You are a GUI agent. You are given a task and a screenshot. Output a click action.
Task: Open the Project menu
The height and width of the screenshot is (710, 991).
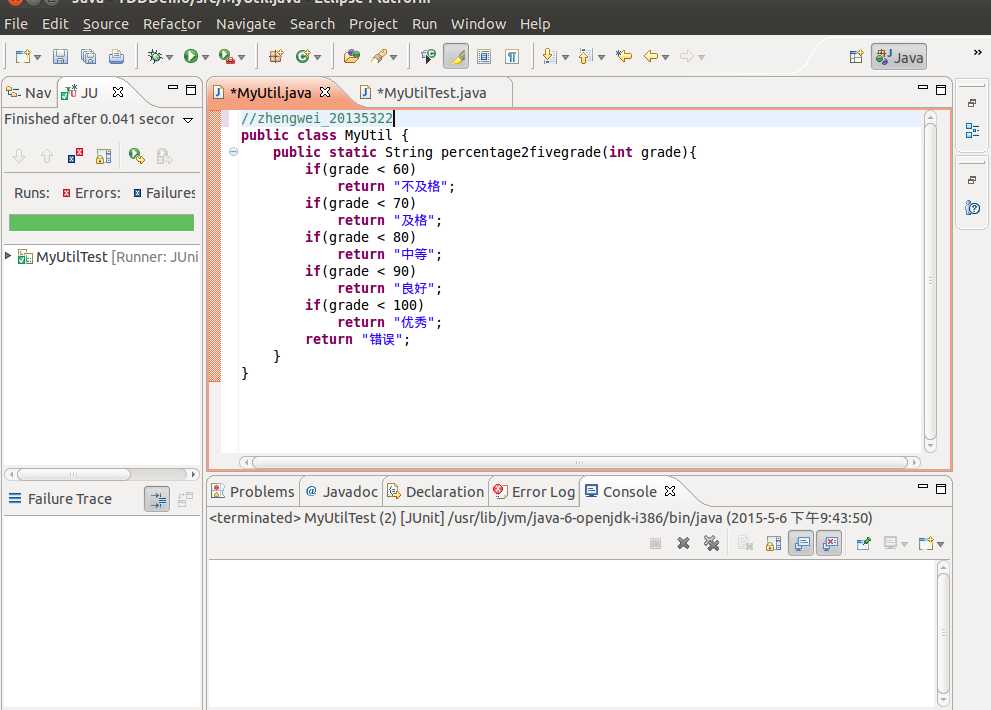coord(373,24)
